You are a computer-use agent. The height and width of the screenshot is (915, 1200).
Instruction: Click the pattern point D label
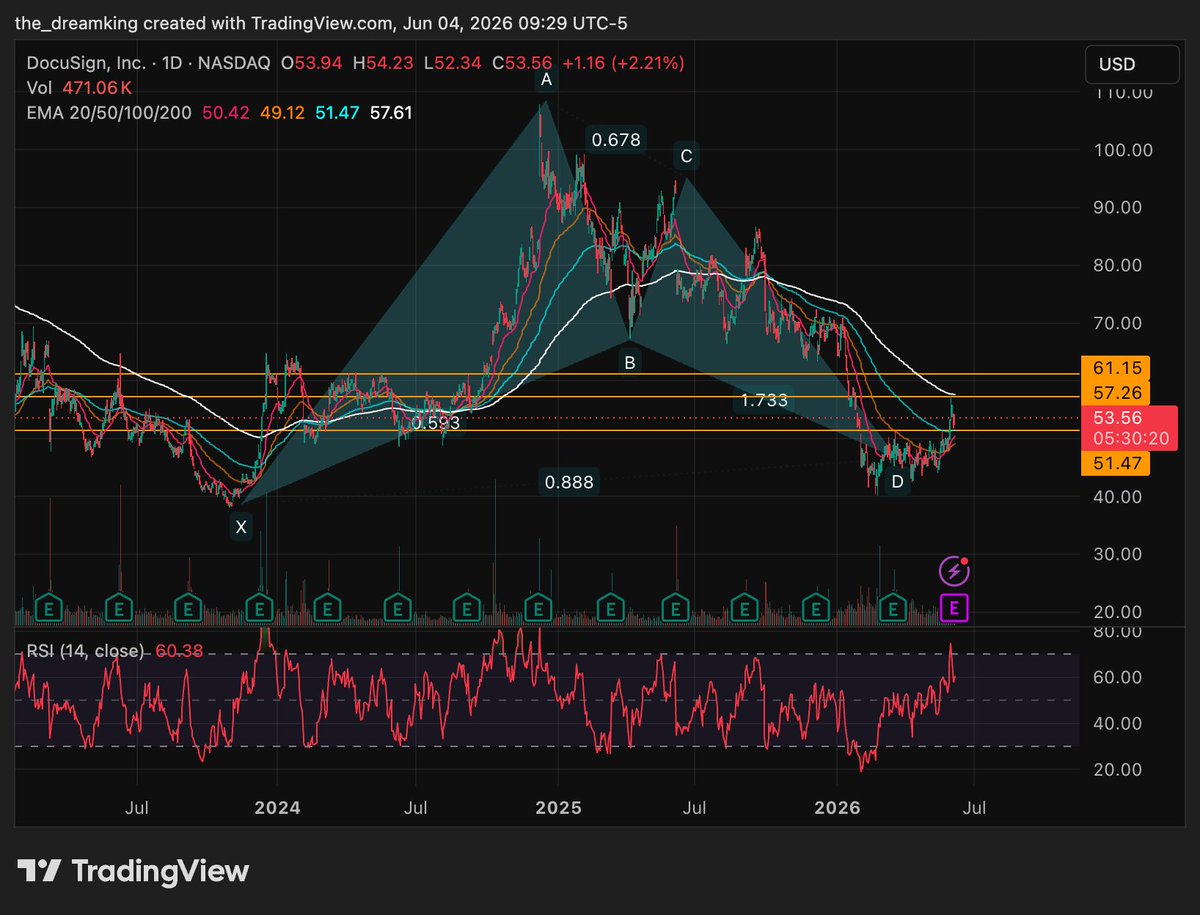coord(898,482)
